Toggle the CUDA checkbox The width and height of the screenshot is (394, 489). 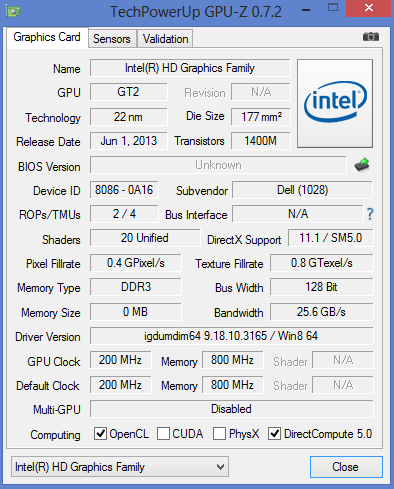coord(163,434)
